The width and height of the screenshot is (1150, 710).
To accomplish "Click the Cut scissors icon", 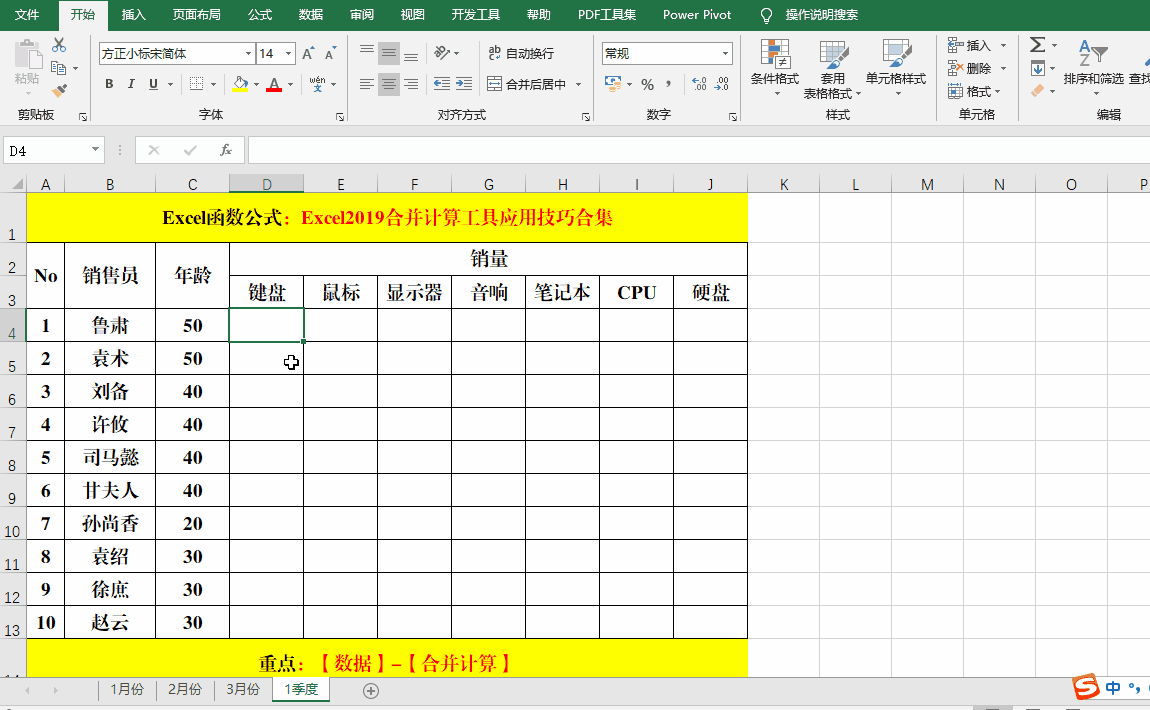I will pos(59,45).
